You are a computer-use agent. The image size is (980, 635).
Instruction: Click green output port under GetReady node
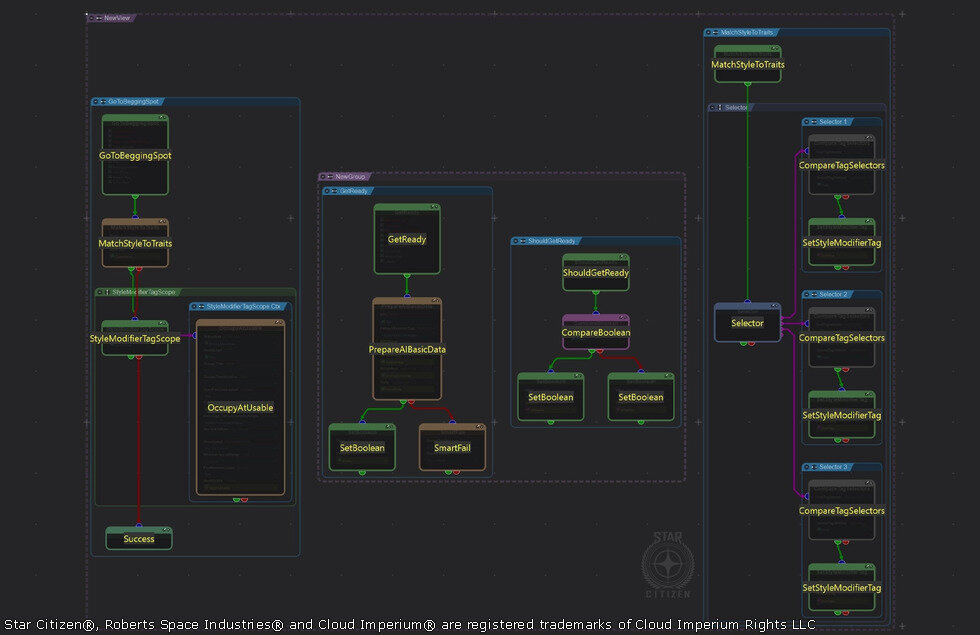pos(407,276)
